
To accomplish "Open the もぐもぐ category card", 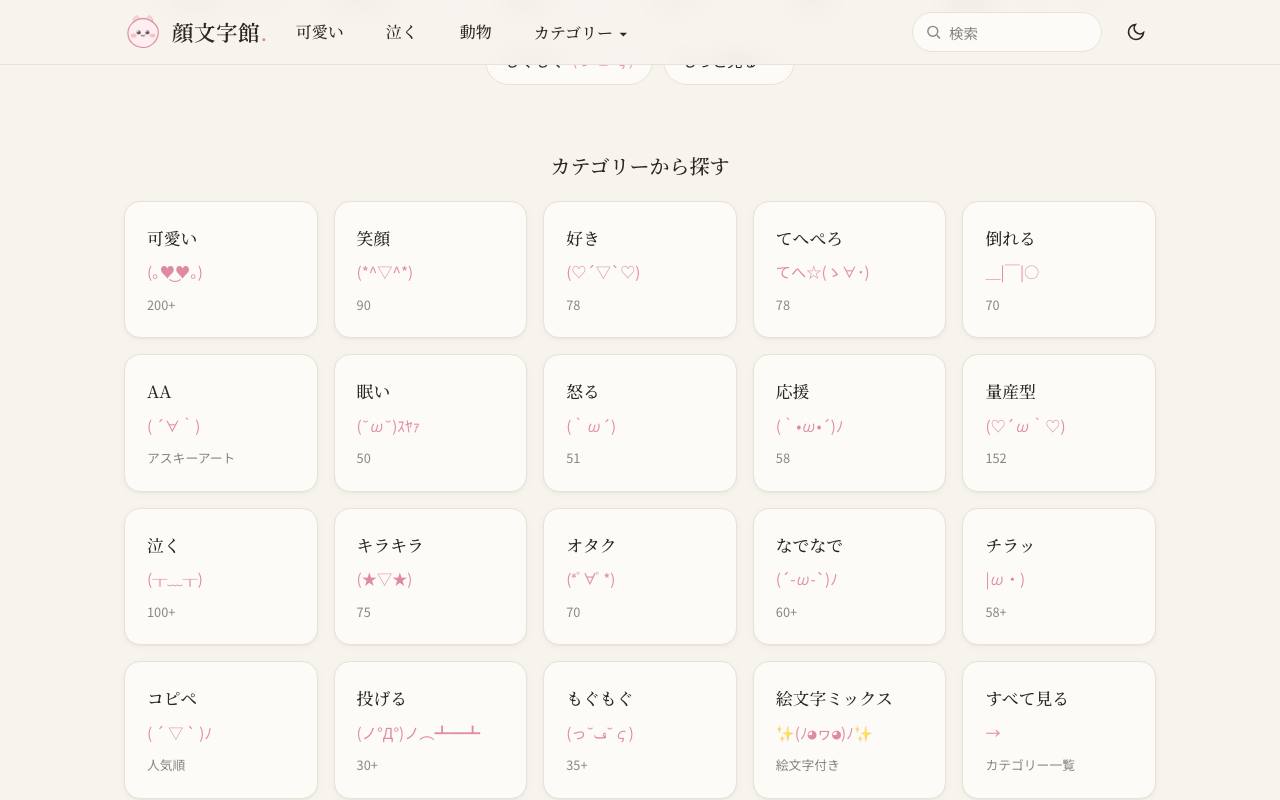I will pos(640,730).
